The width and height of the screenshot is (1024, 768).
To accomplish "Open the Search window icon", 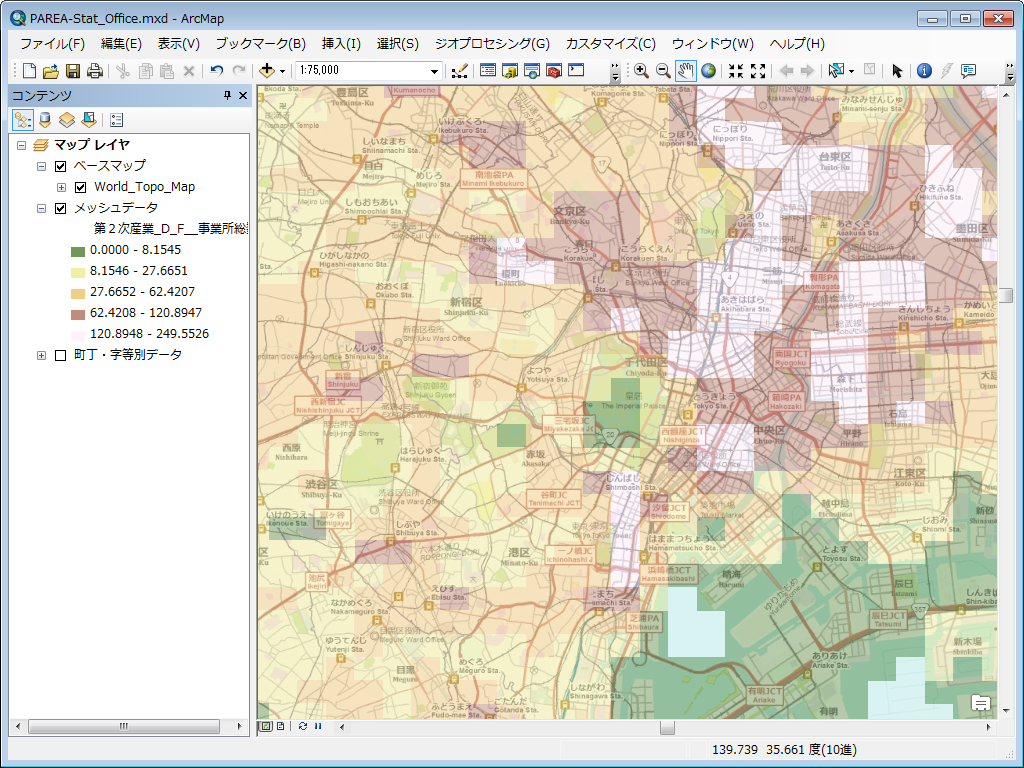I will point(532,71).
